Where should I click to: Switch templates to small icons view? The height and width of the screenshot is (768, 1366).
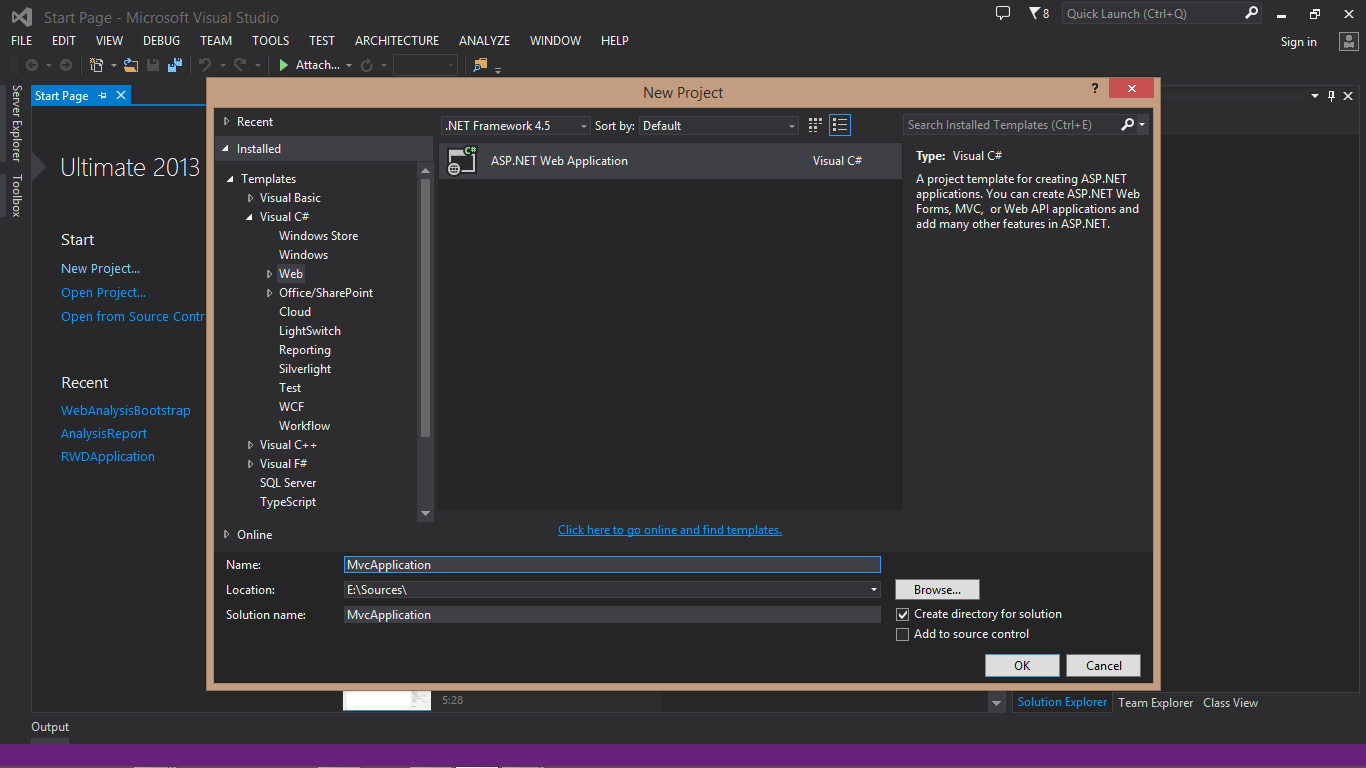coord(815,125)
